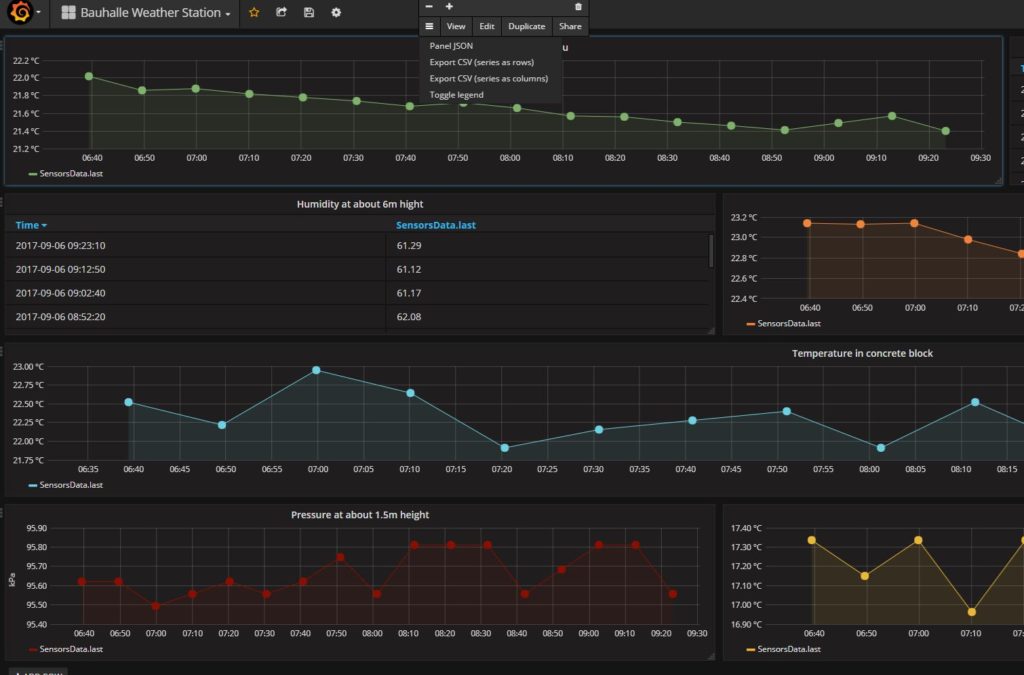Toggle orange SensorsData.last legend entry

(788, 323)
